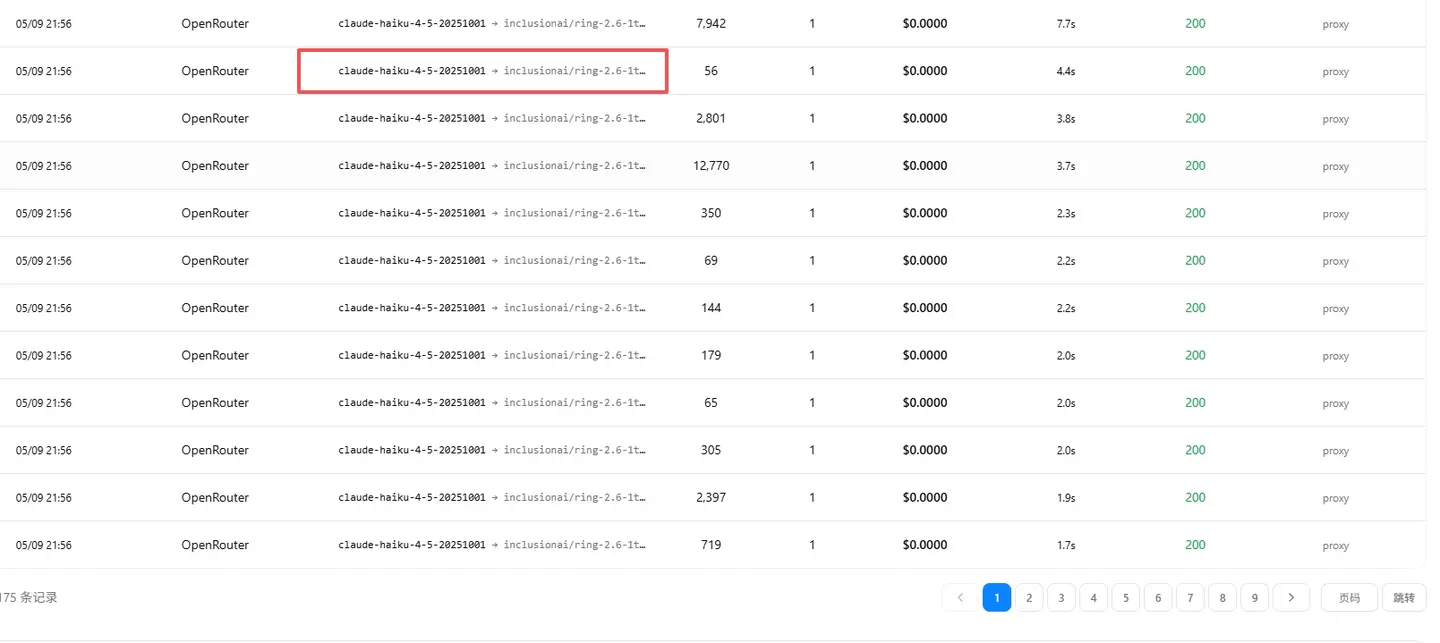Click the 2,397 token count cell
Viewport: 1440px width, 643px height.
(x=711, y=498)
